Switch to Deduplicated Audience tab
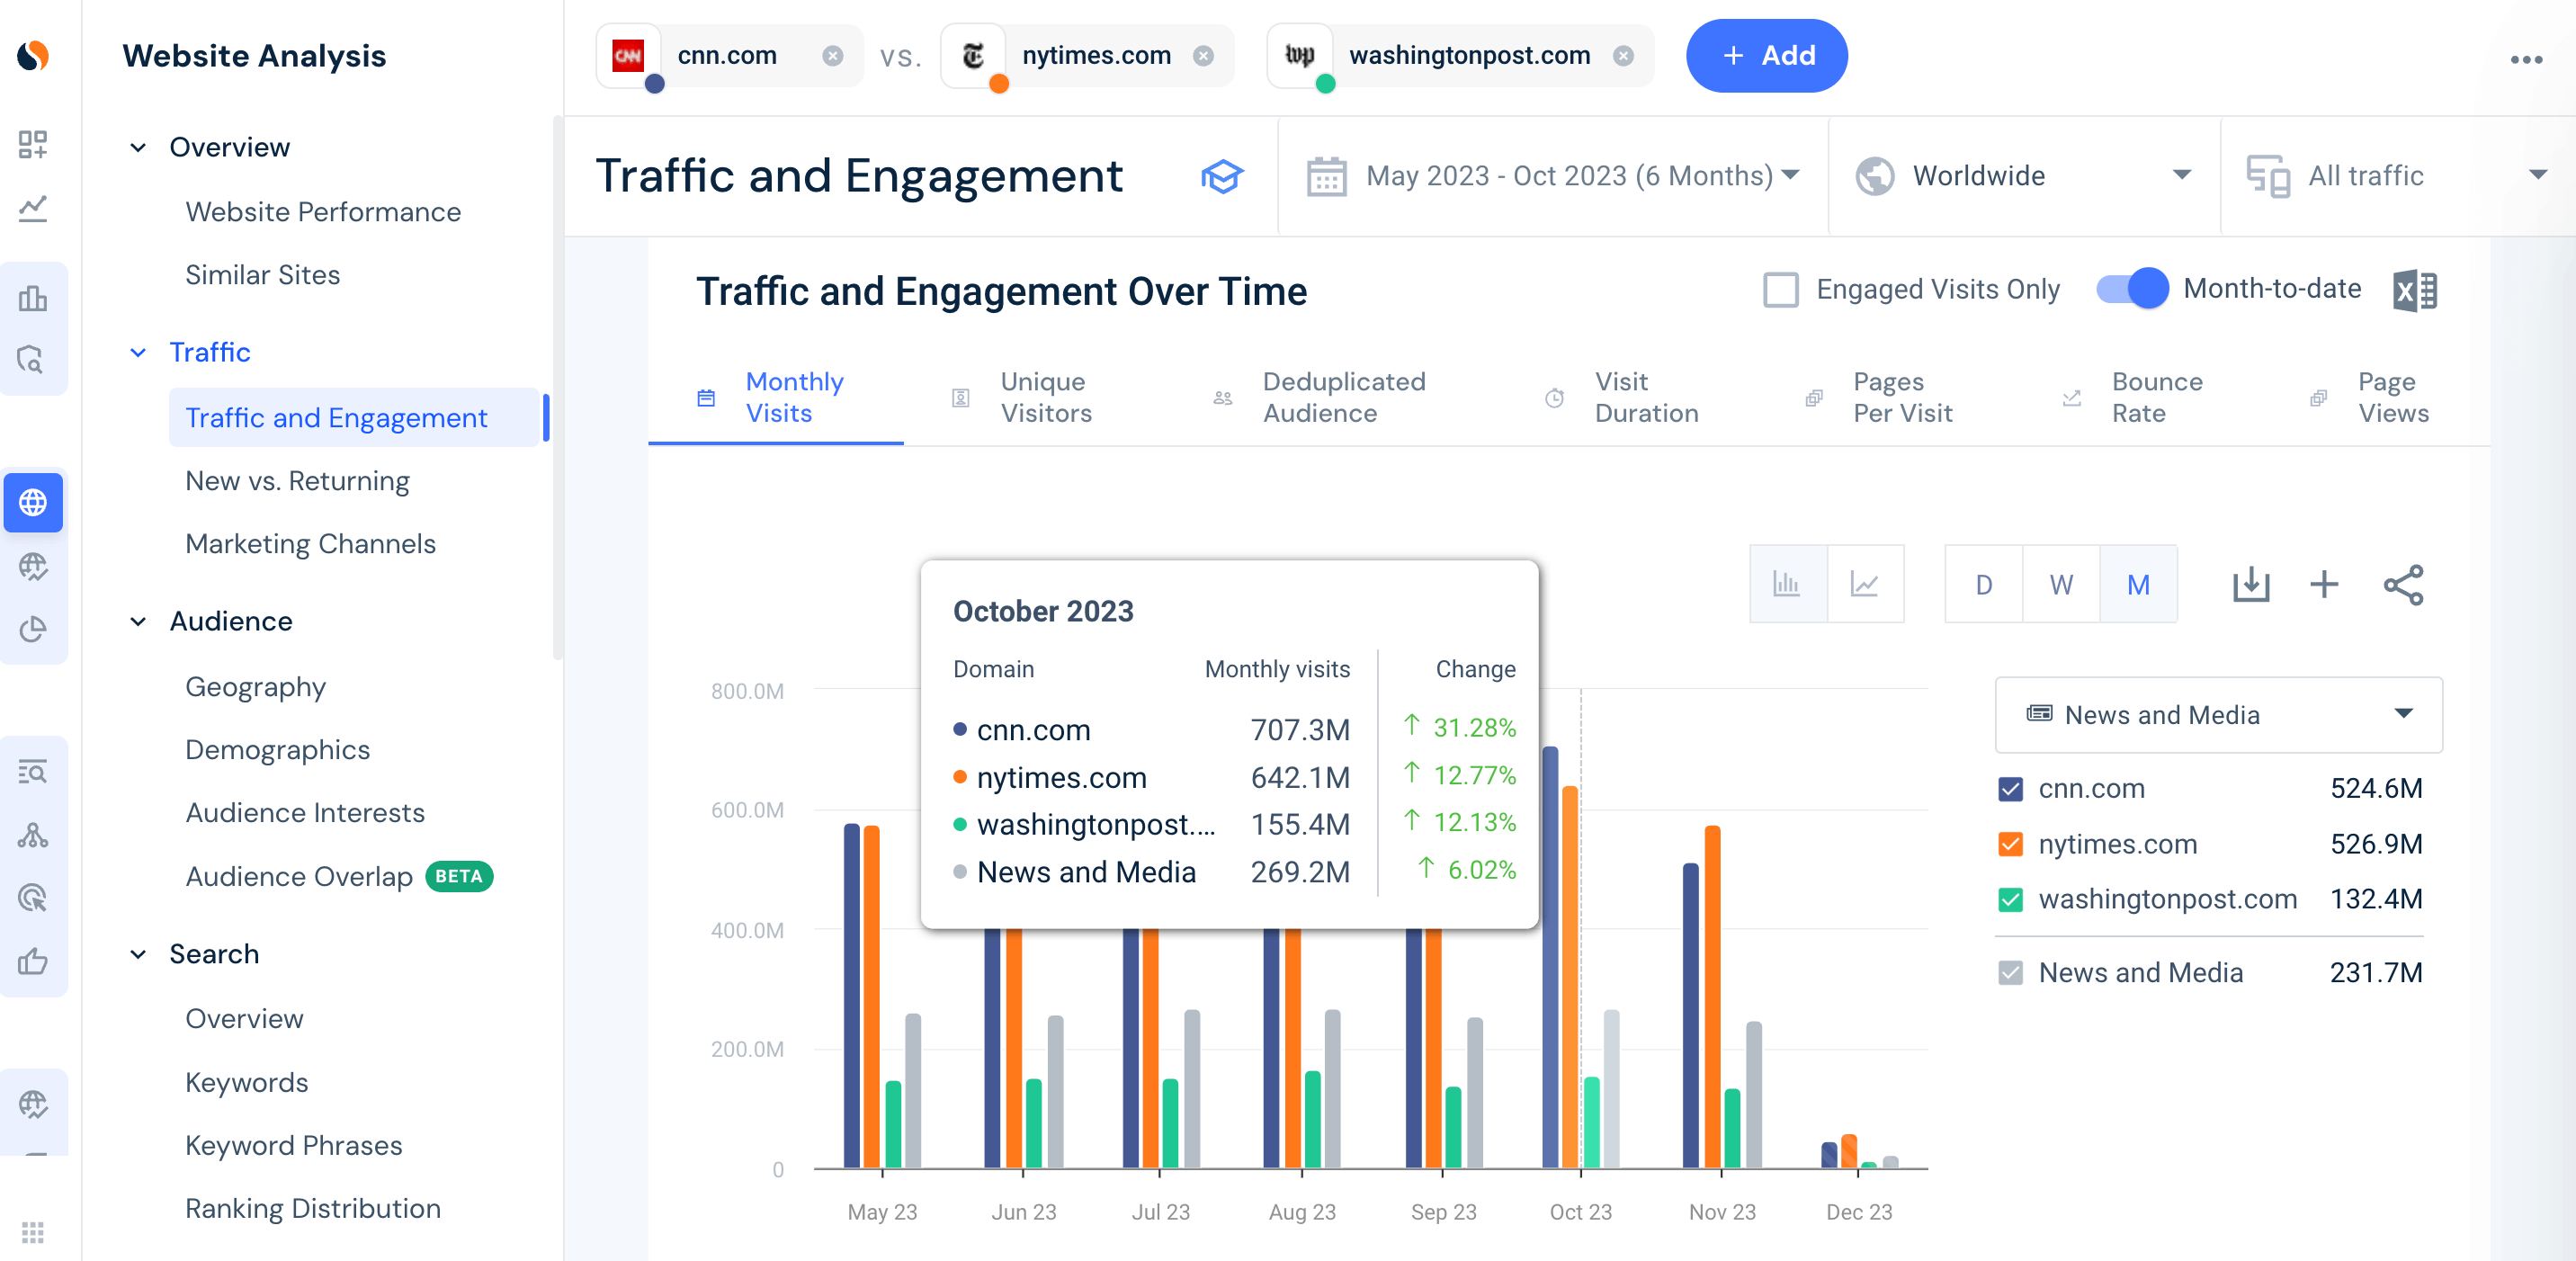This screenshot has width=2576, height=1261. [1320, 398]
